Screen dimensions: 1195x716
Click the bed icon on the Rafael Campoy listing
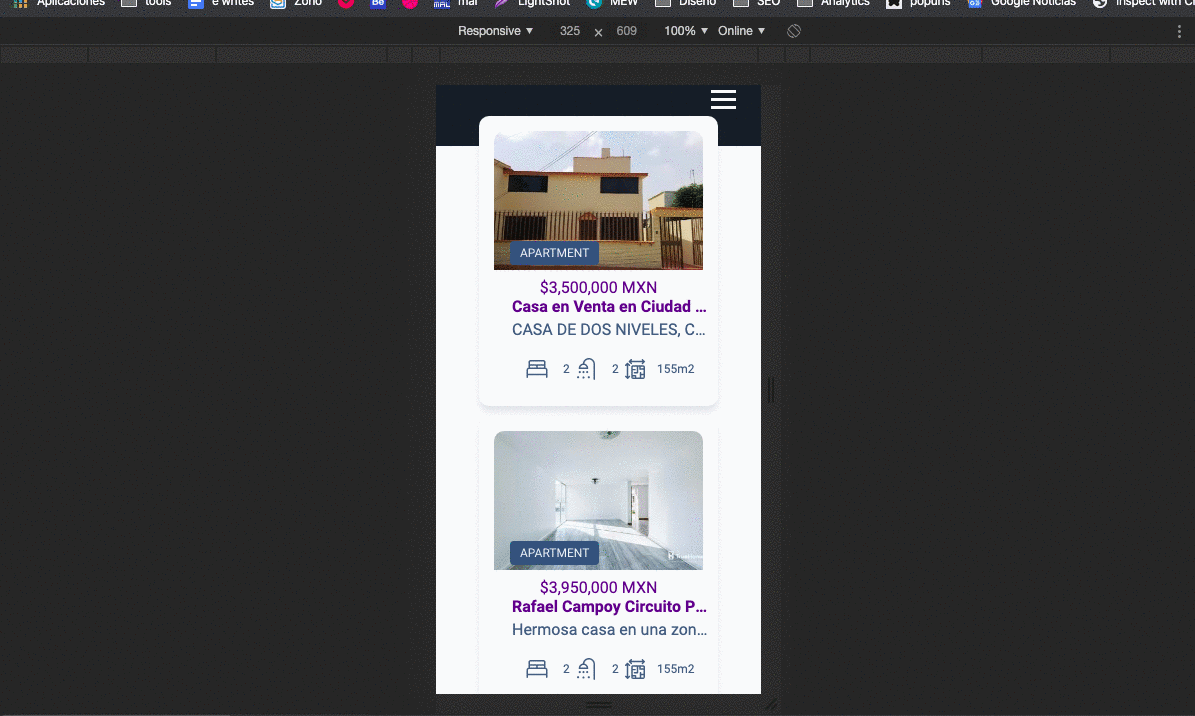coord(537,668)
